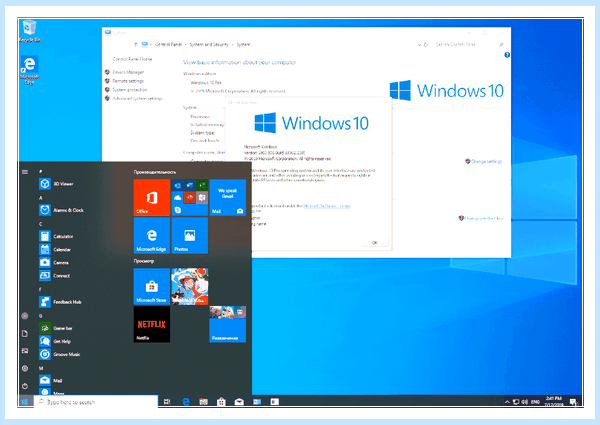This screenshot has width=600, height=425.
Task: Open the Microsoft Store tile
Action: pyautogui.click(x=152, y=286)
